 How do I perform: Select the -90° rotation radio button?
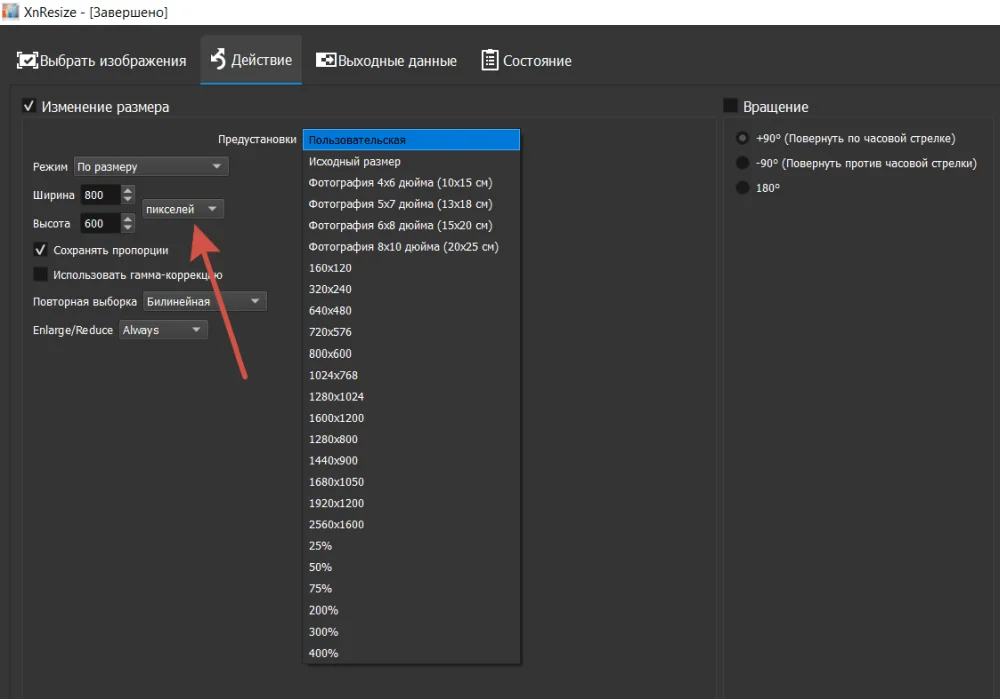click(x=742, y=163)
